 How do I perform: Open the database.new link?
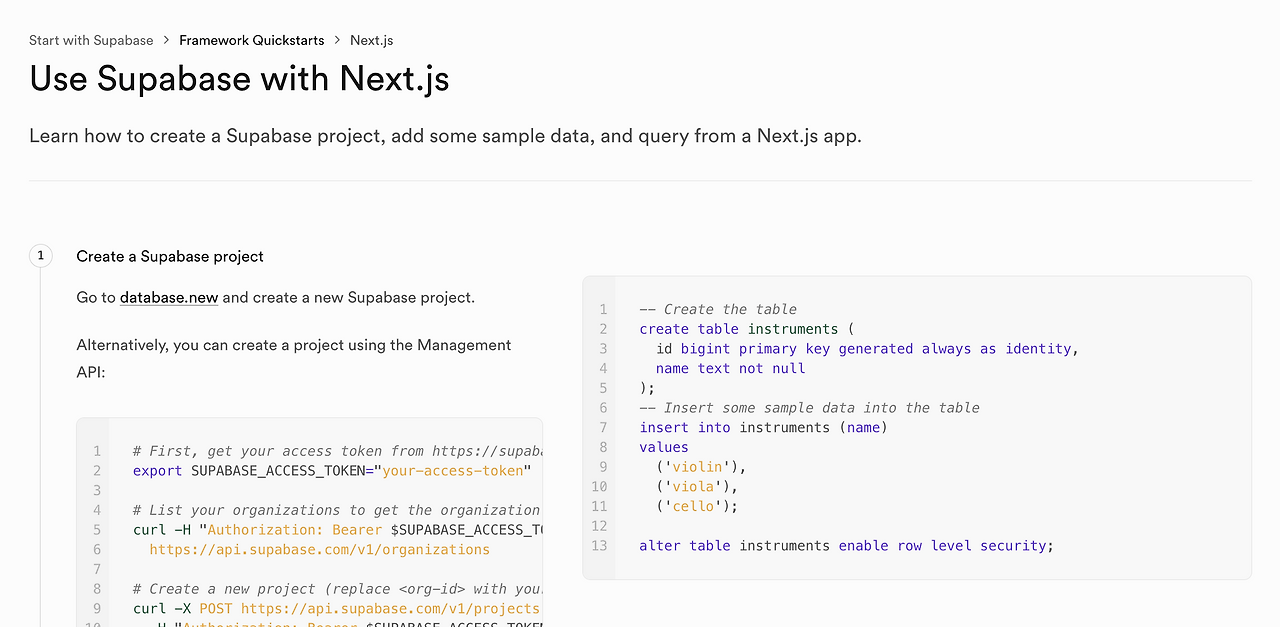tap(169, 297)
